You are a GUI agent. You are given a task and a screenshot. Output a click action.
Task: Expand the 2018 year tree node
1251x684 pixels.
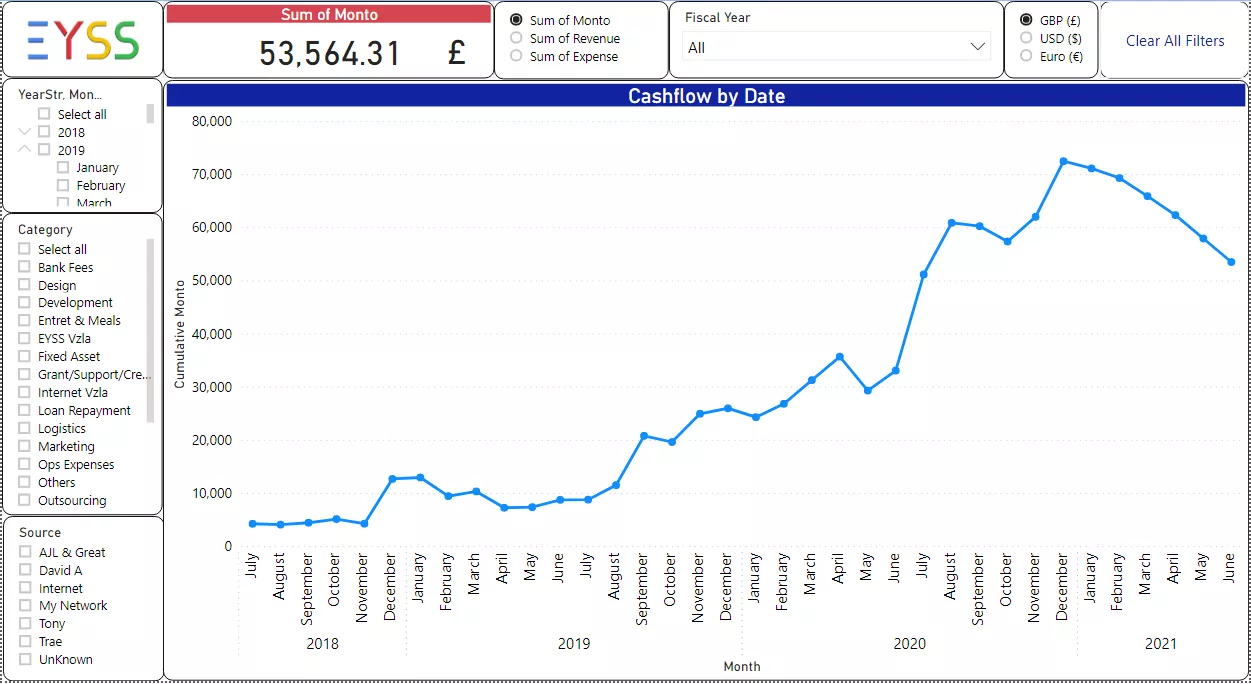pyautogui.click(x=26, y=132)
